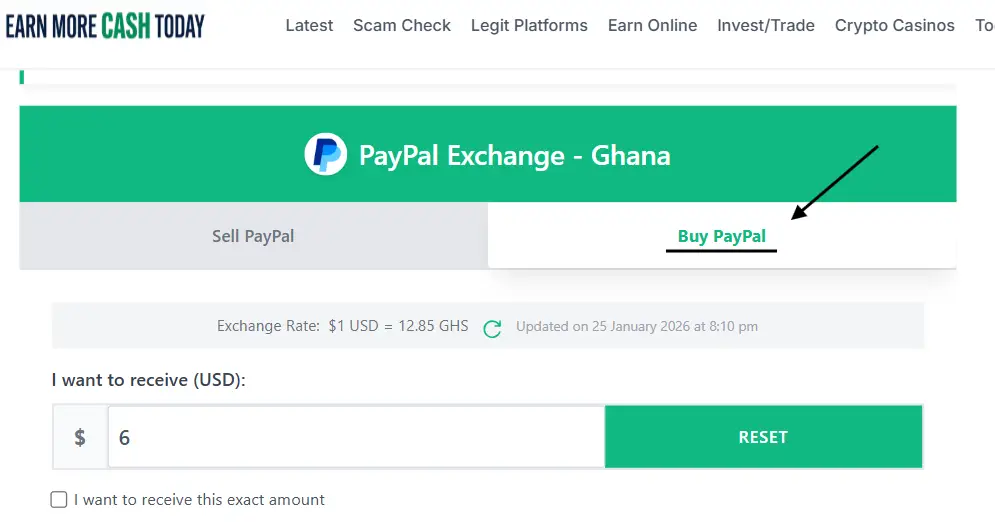Visit the Crypto Casinos page
The width and height of the screenshot is (995, 522).
point(894,26)
